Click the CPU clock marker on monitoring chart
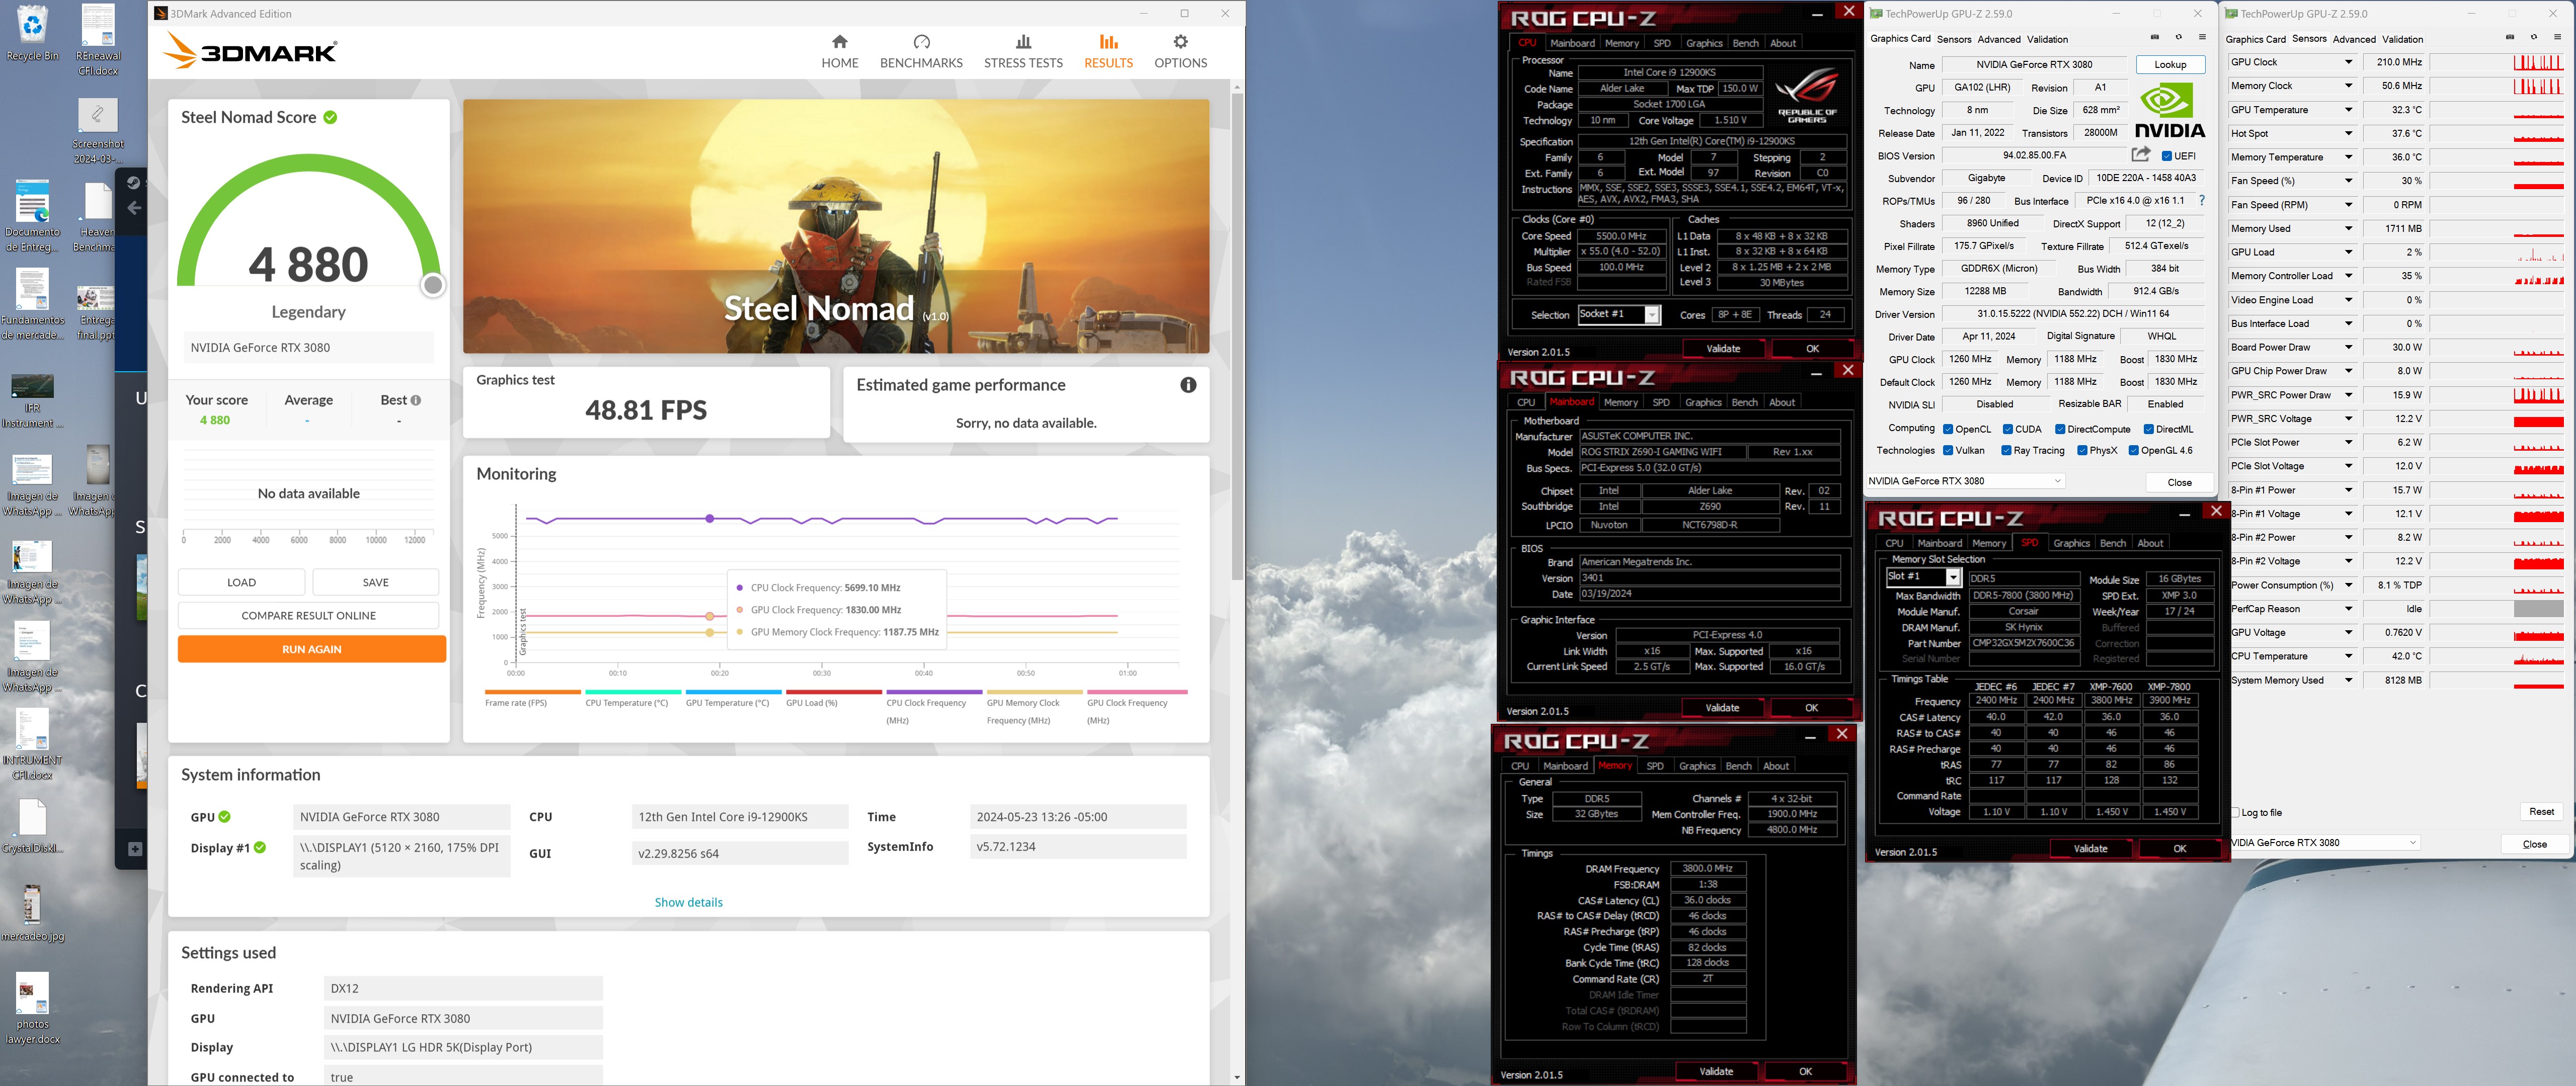 [710, 518]
